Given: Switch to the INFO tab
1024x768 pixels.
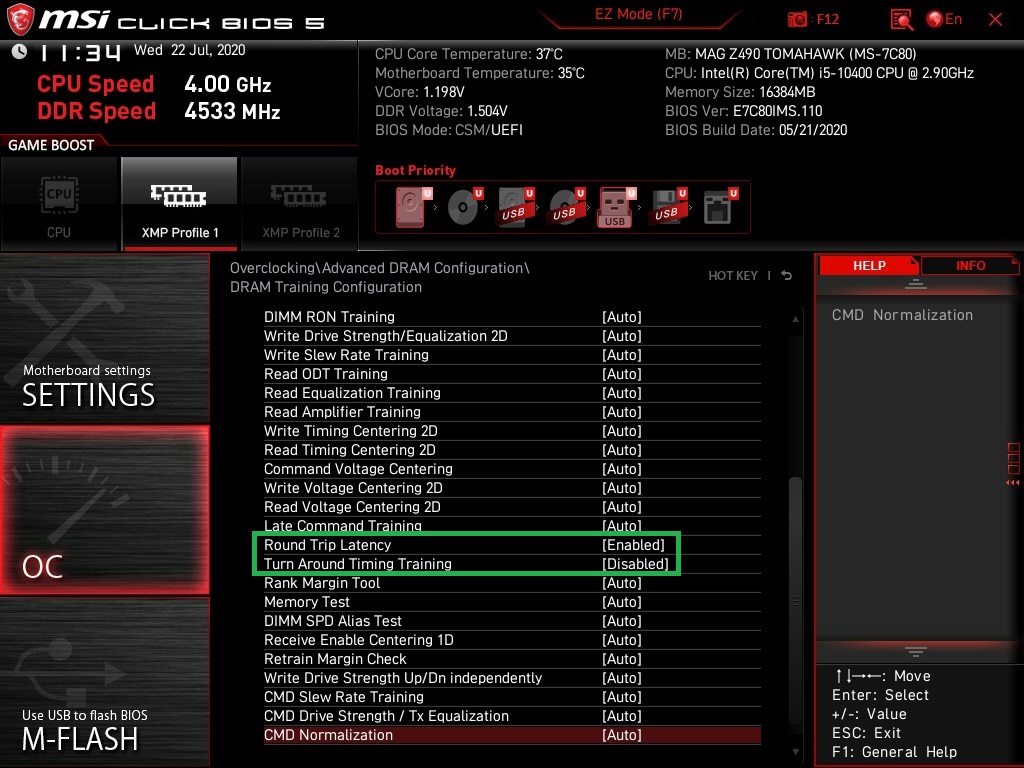Looking at the screenshot, I should (970, 266).
